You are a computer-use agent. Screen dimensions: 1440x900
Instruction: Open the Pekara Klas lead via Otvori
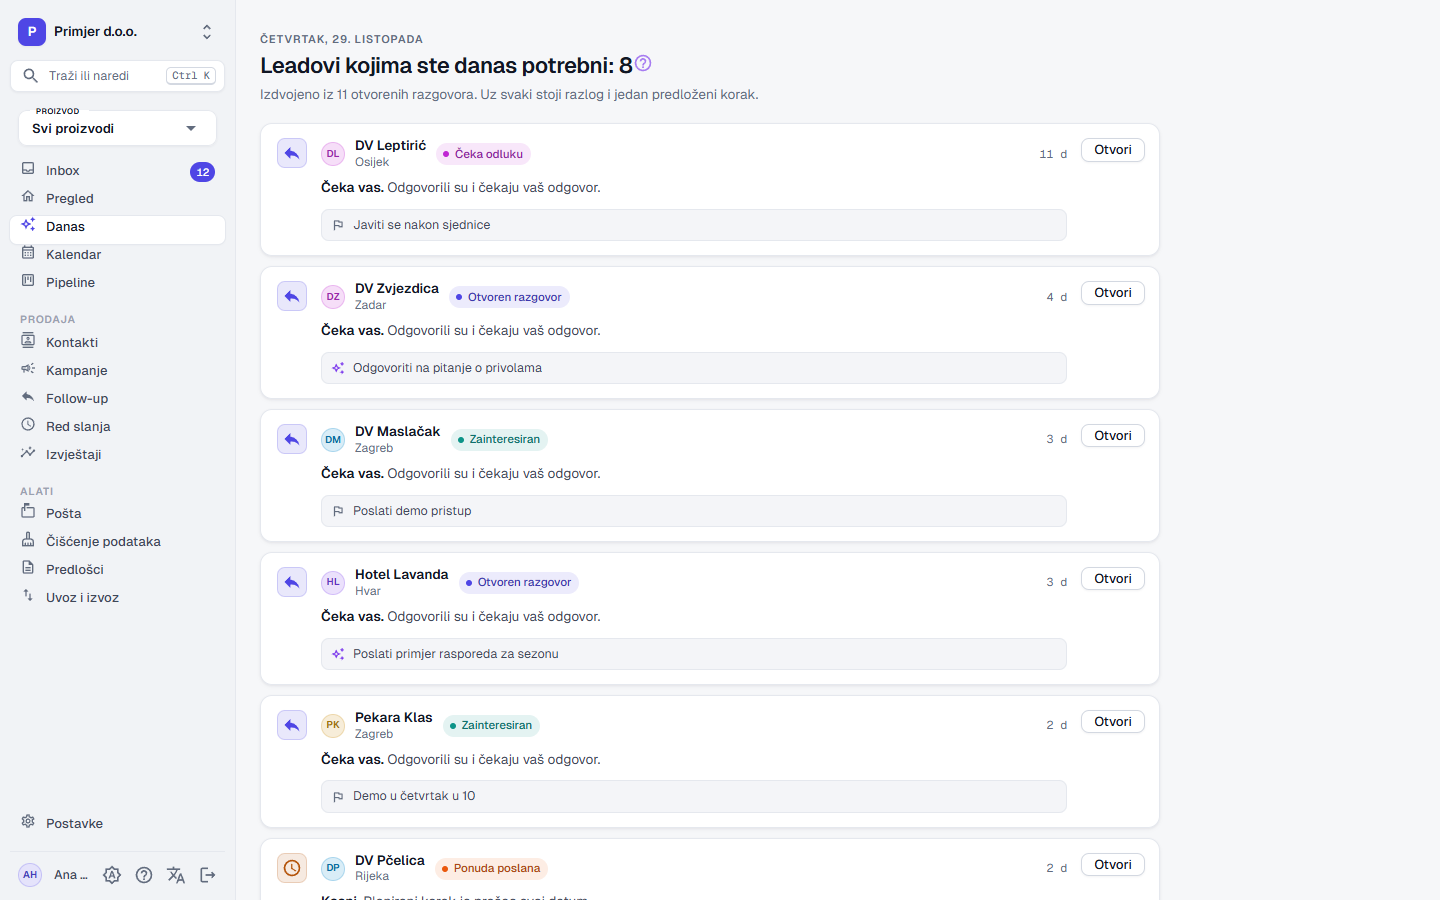[x=1113, y=722]
